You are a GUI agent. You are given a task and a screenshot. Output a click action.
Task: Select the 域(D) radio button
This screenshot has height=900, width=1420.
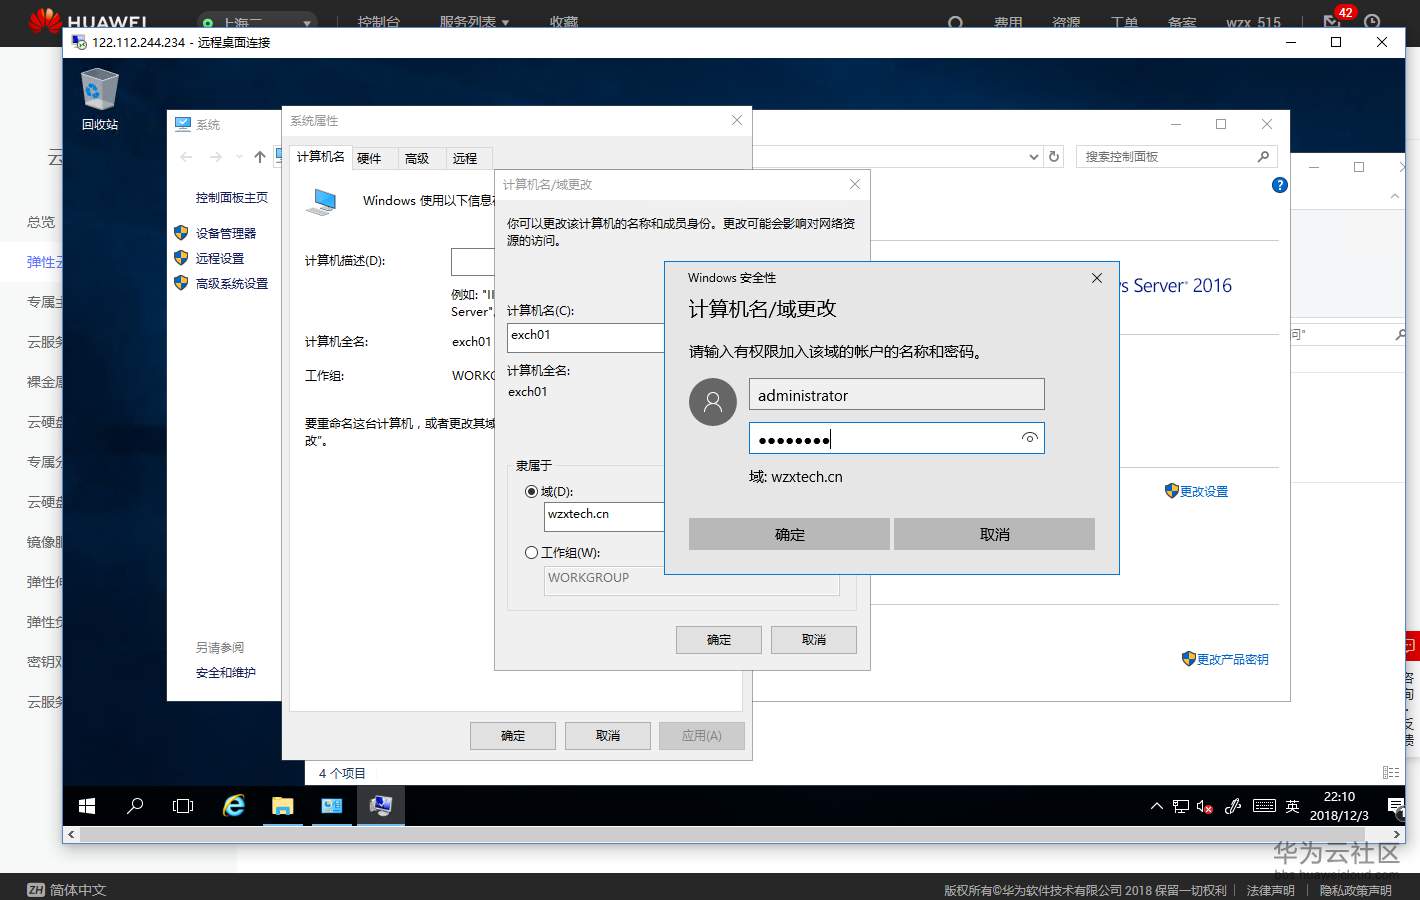(532, 491)
